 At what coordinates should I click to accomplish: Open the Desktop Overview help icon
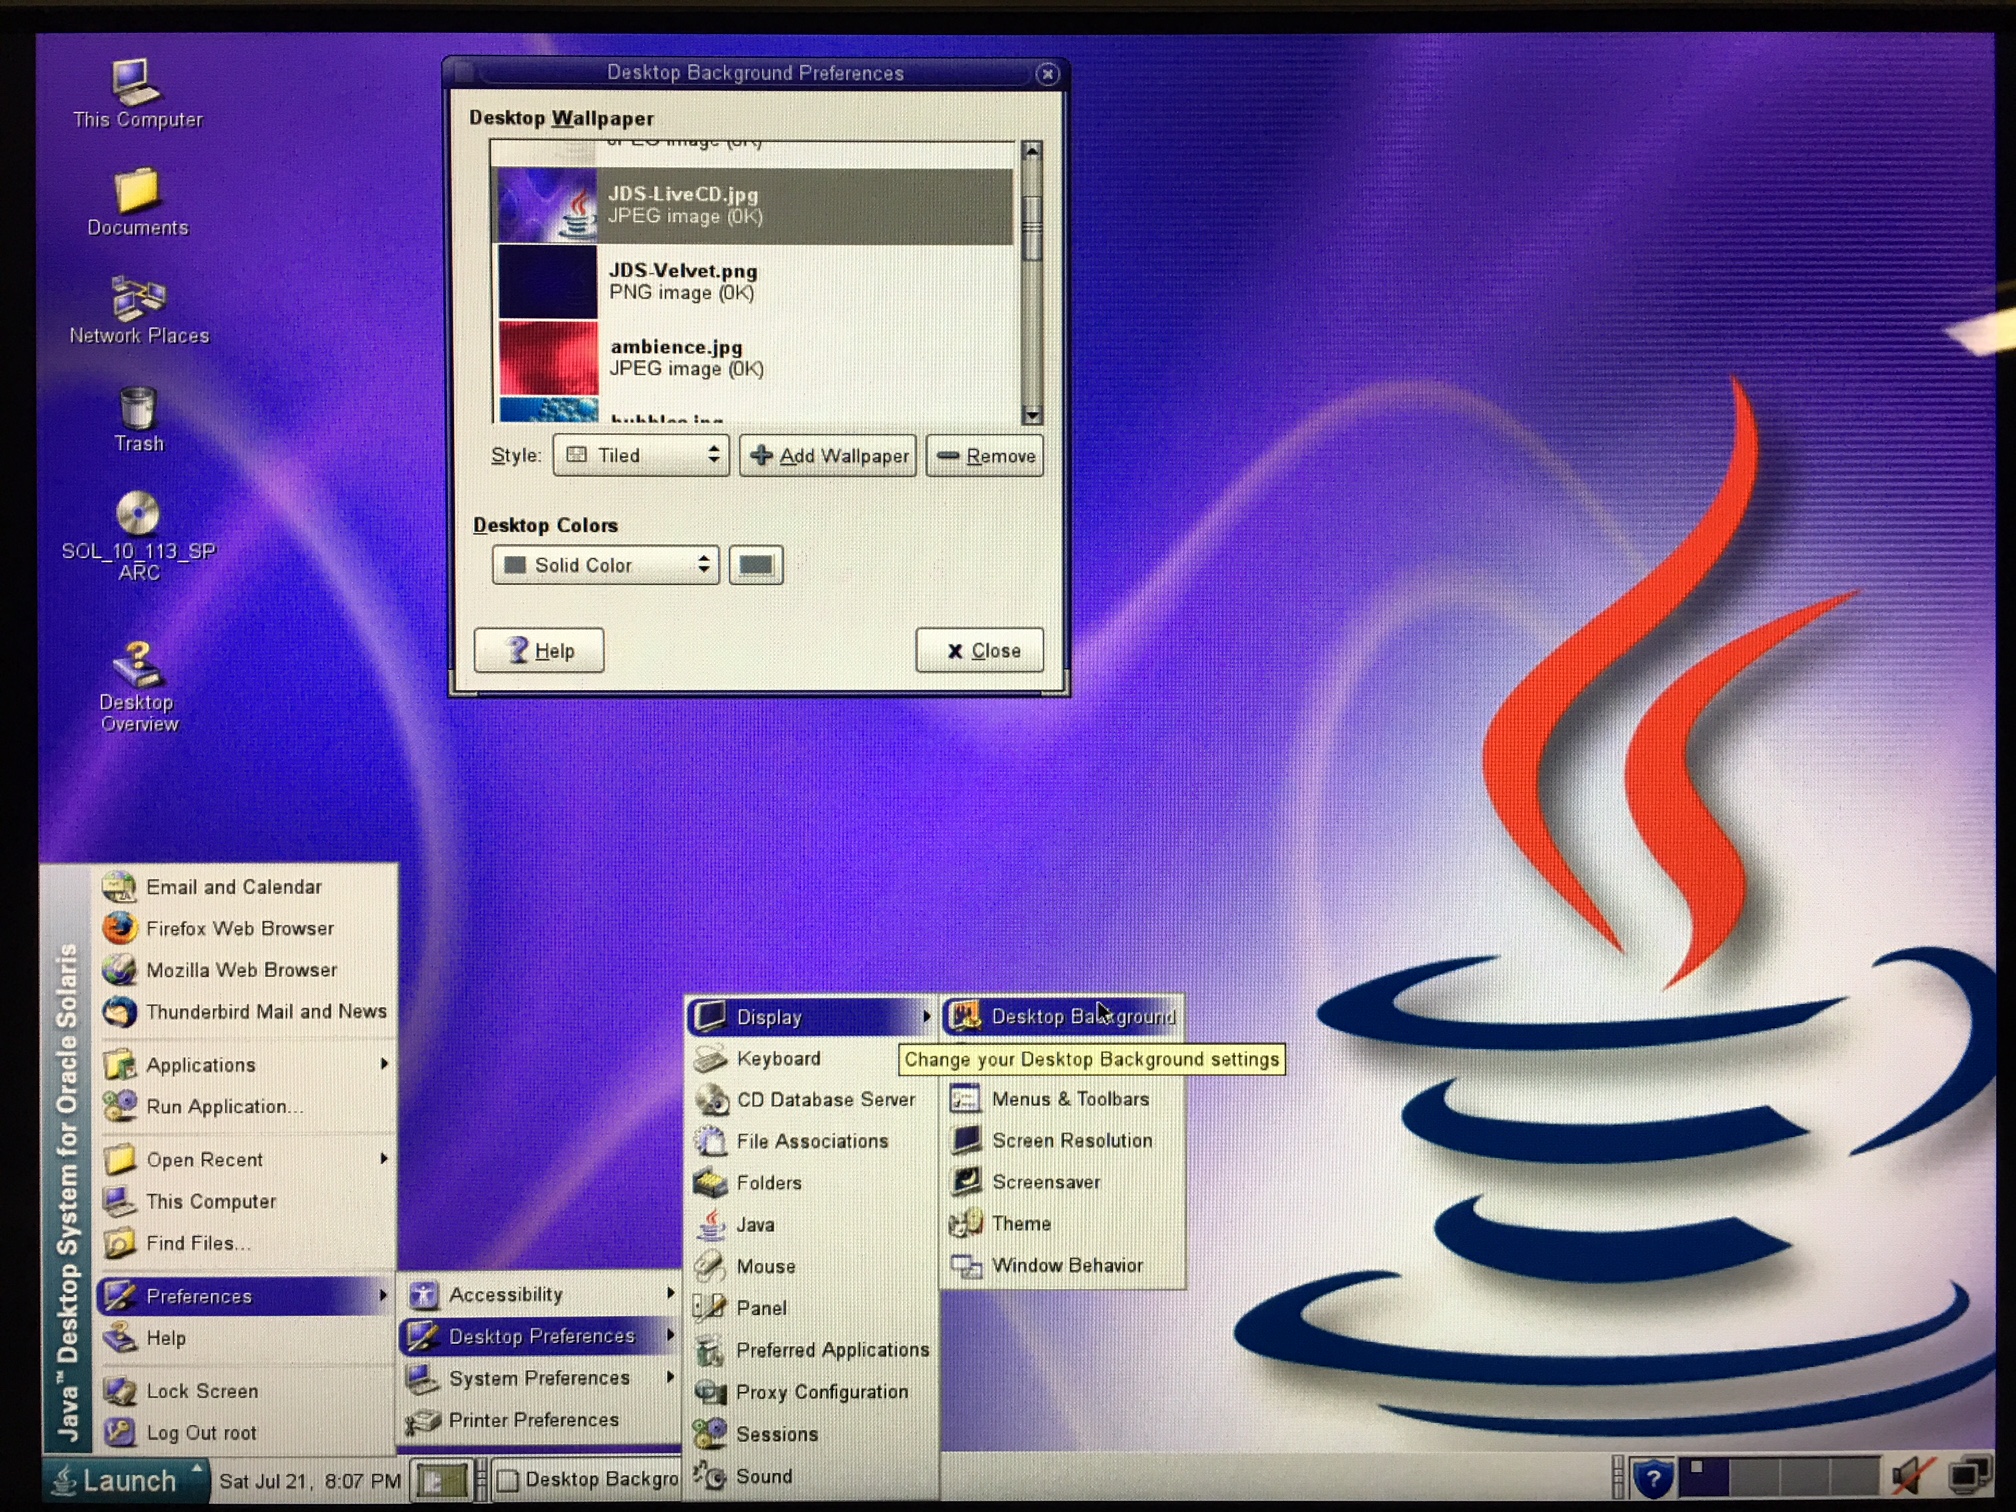pos(138,687)
